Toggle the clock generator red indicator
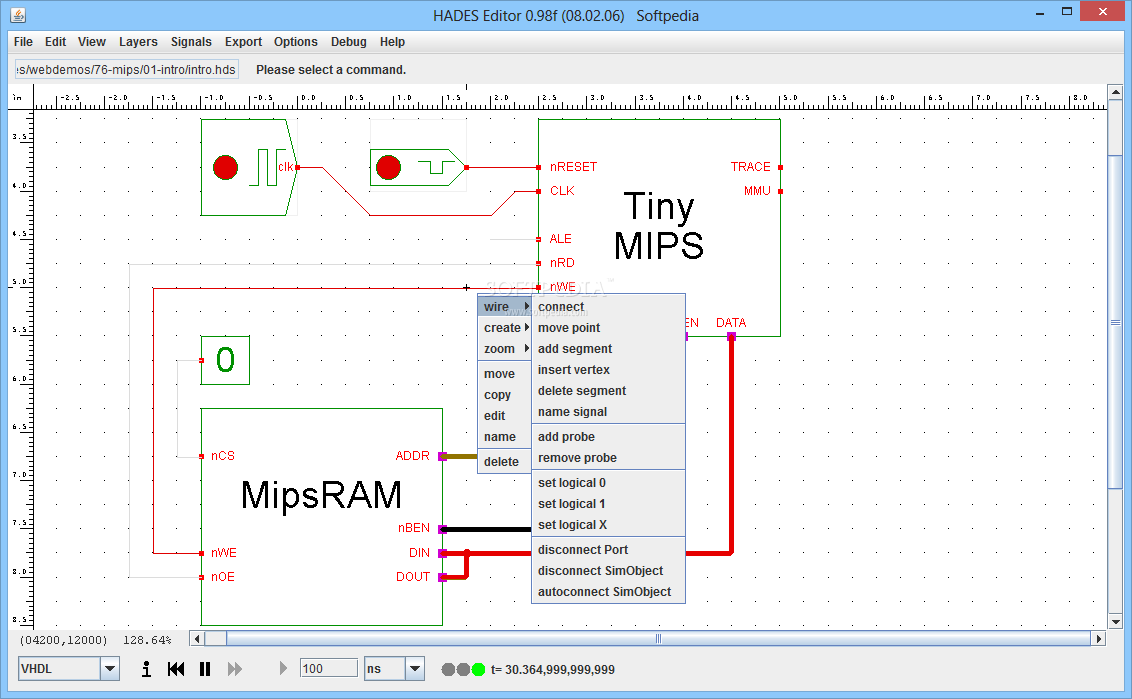The image size is (1132, 699). pos(225,167)
